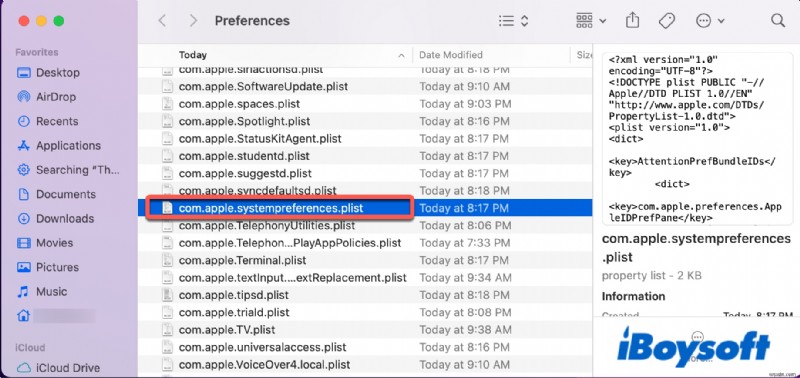The image size is (800, 378).
Task: Click the Tags toolbar icon
Action: click(666, 21)
